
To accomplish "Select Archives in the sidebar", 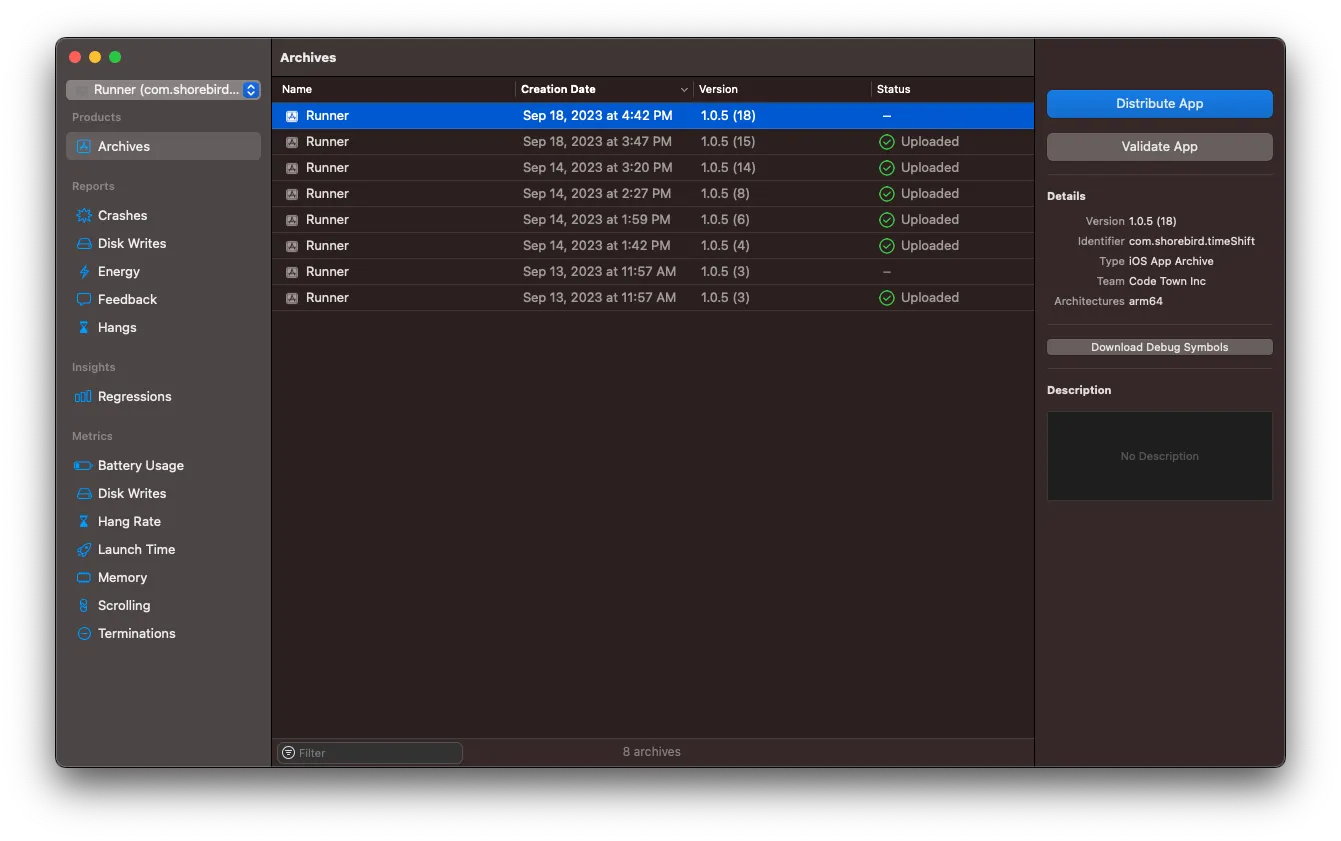I will [163, 146].
